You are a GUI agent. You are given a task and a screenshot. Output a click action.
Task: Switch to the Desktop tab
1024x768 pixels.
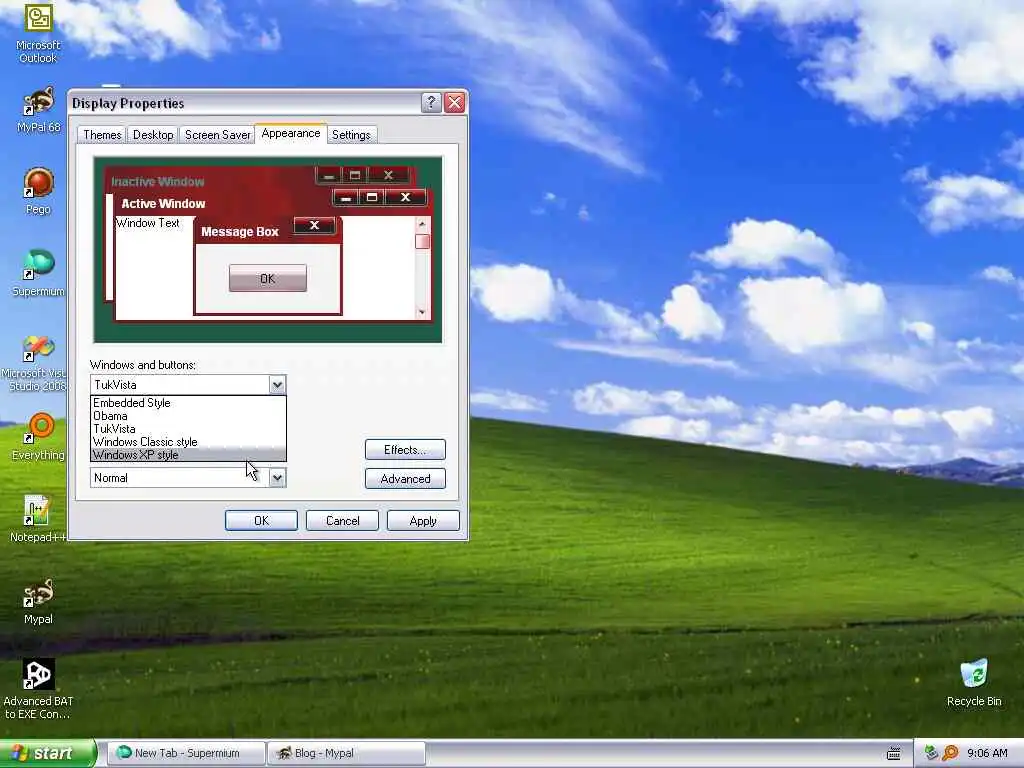tap(153, 135)
